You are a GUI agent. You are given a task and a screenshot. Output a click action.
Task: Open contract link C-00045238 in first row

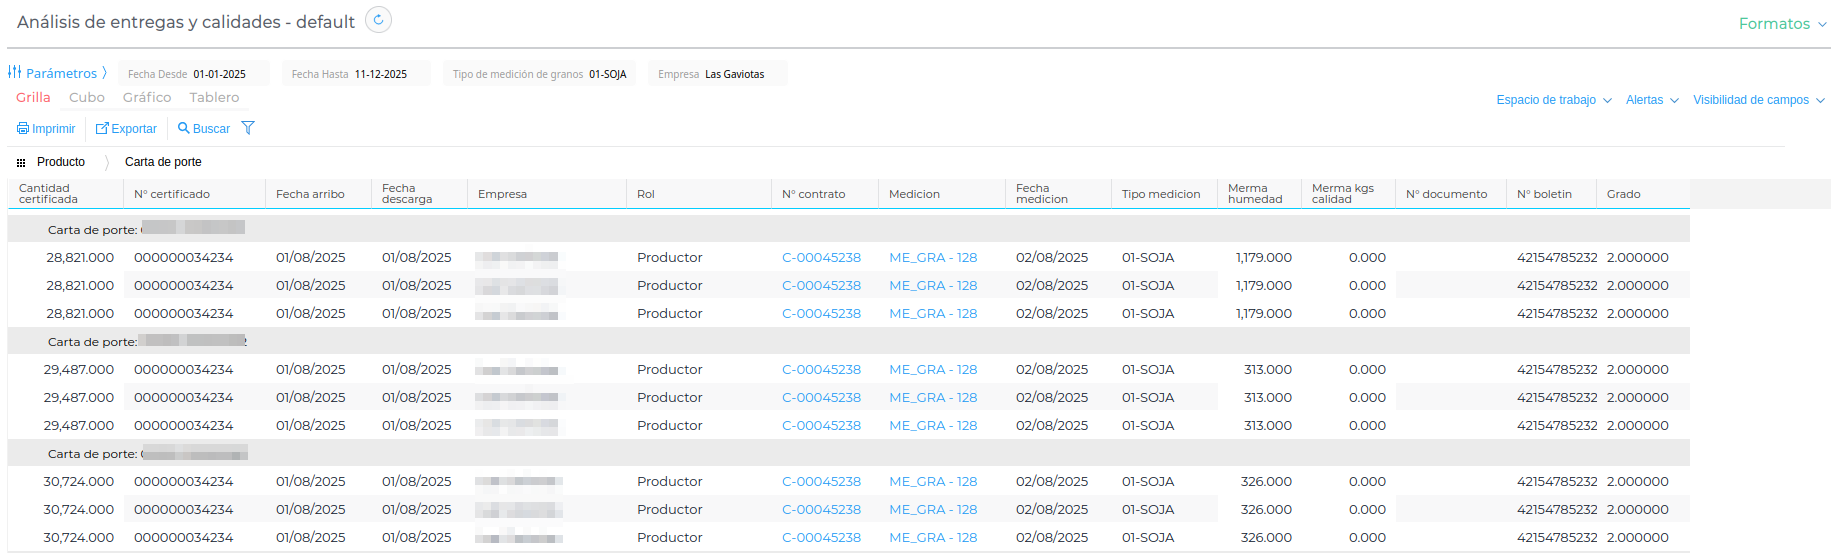(821, 257)
